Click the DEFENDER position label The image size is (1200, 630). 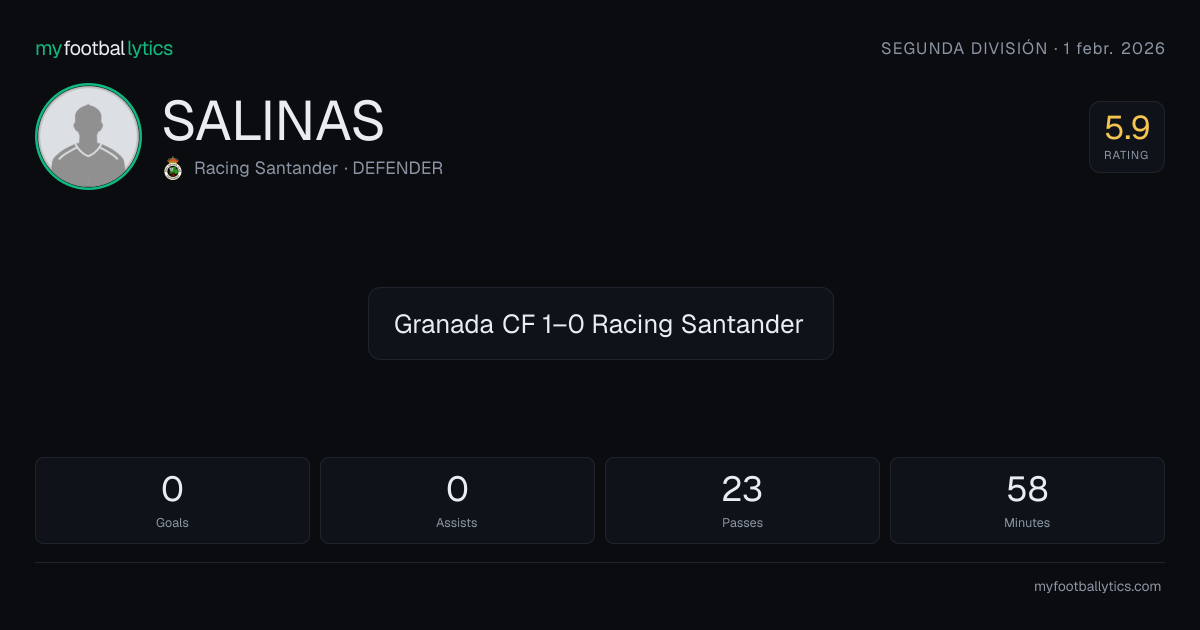click(398, 168)
